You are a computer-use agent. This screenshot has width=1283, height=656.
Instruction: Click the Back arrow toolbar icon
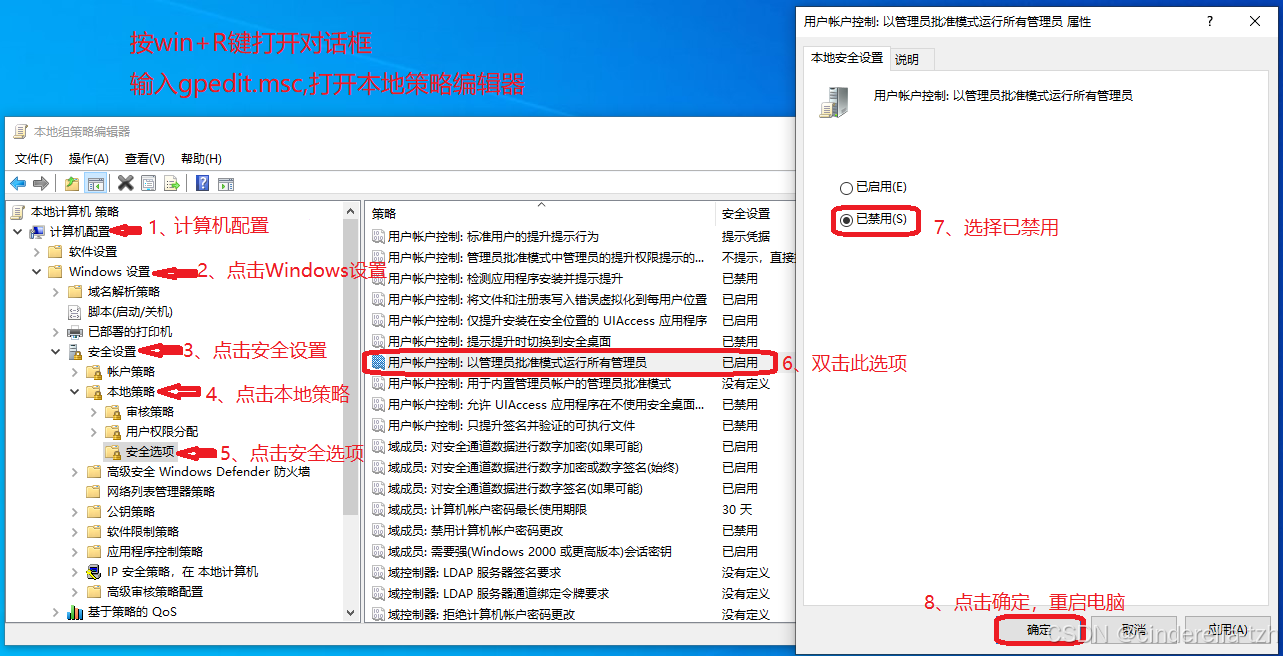[18, 183]
